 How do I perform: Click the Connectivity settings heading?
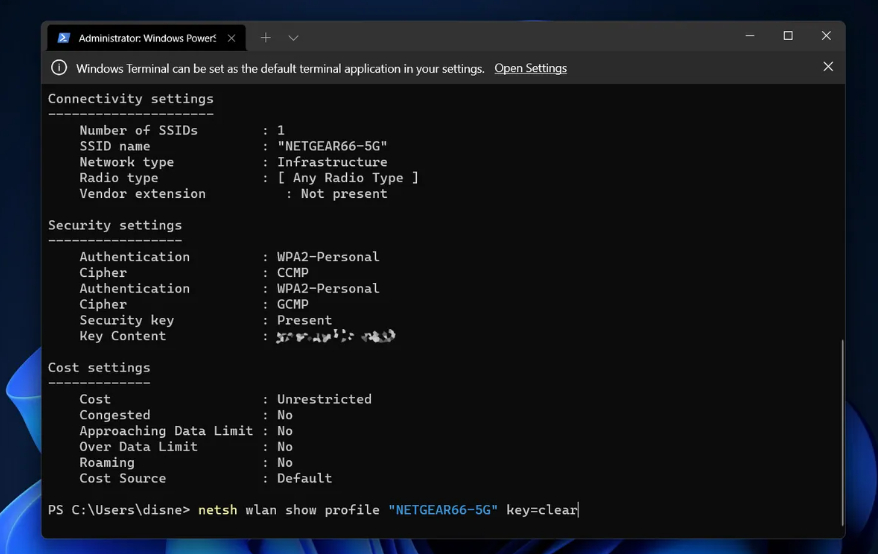click(130, 99)
